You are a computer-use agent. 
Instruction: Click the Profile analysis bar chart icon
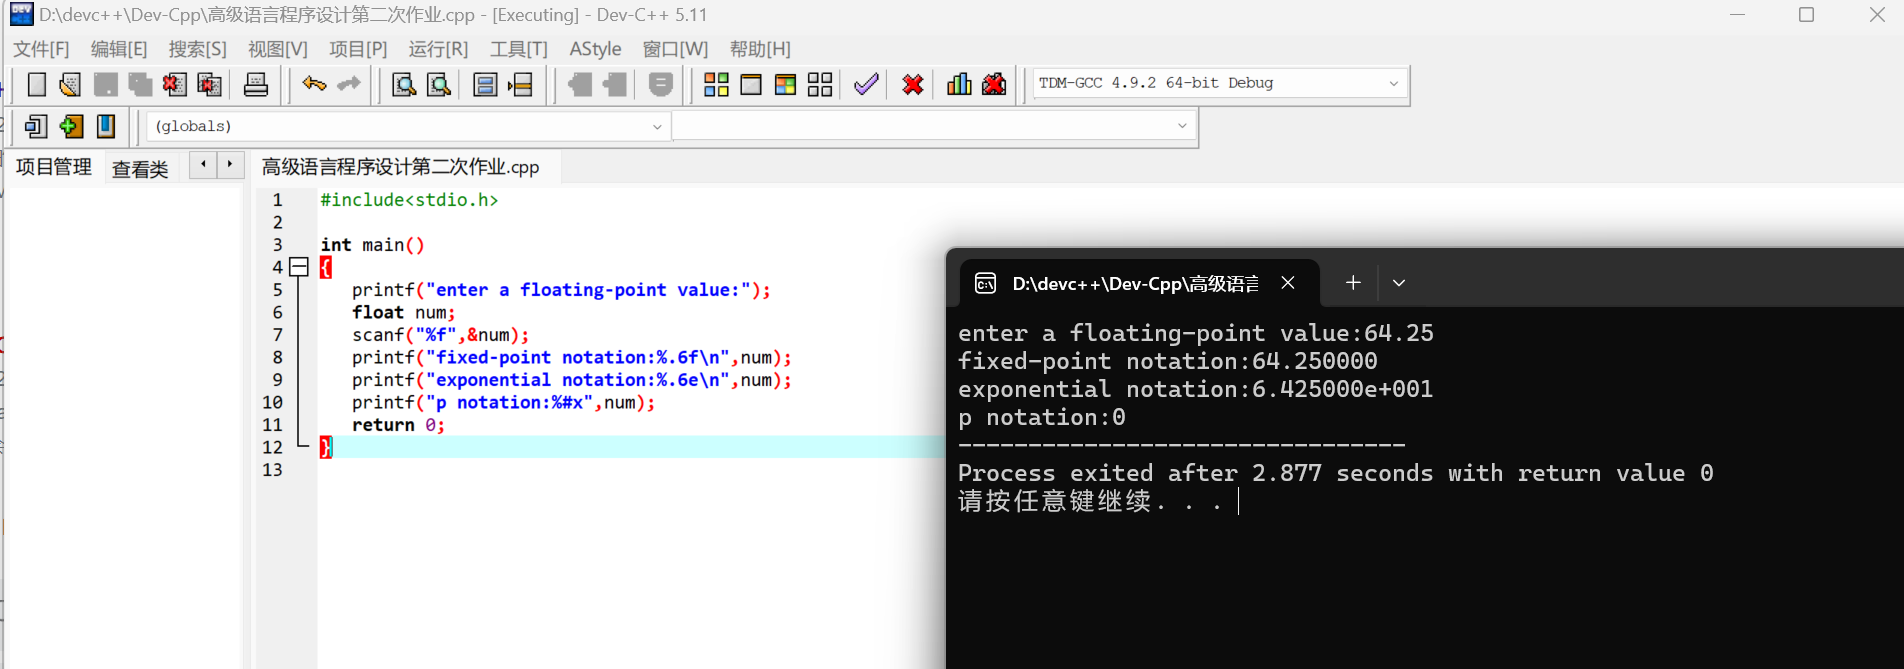[x=959, y=85]
